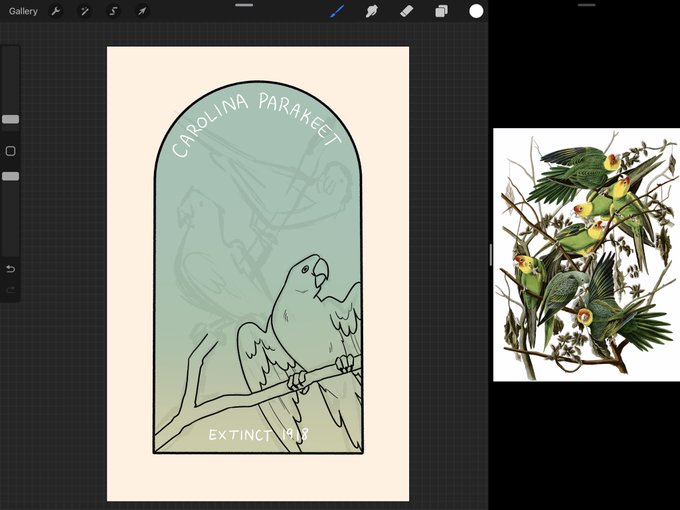Tap the multitasking handle above reference window

pos(586,5)
